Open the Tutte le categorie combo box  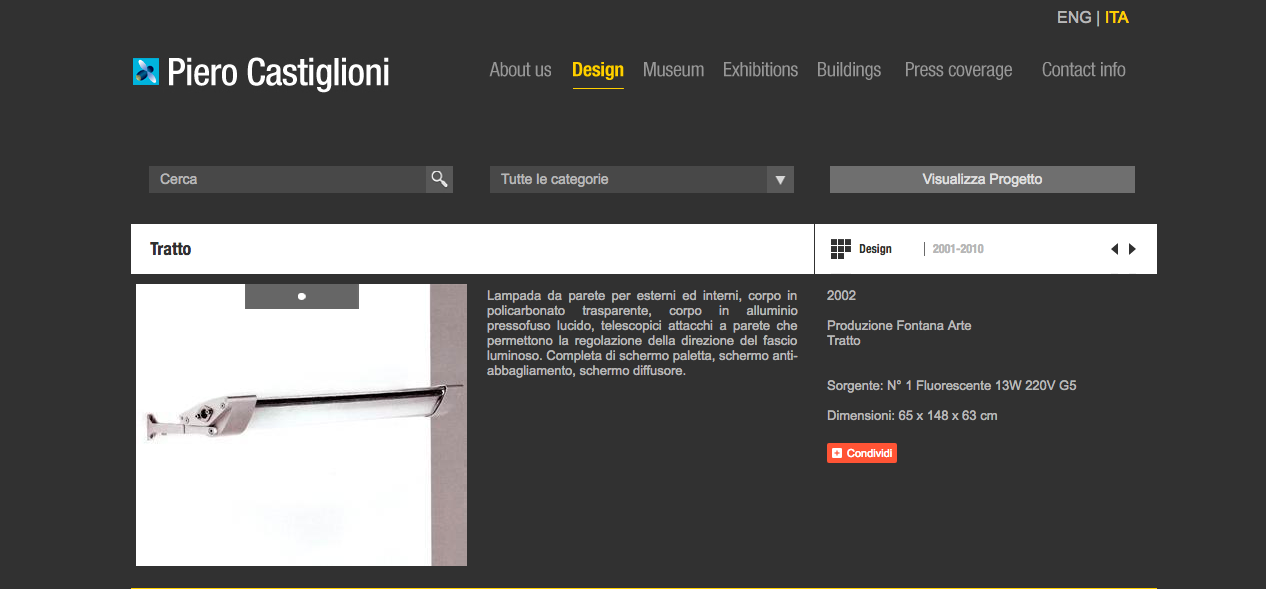[x=628, y=180]
